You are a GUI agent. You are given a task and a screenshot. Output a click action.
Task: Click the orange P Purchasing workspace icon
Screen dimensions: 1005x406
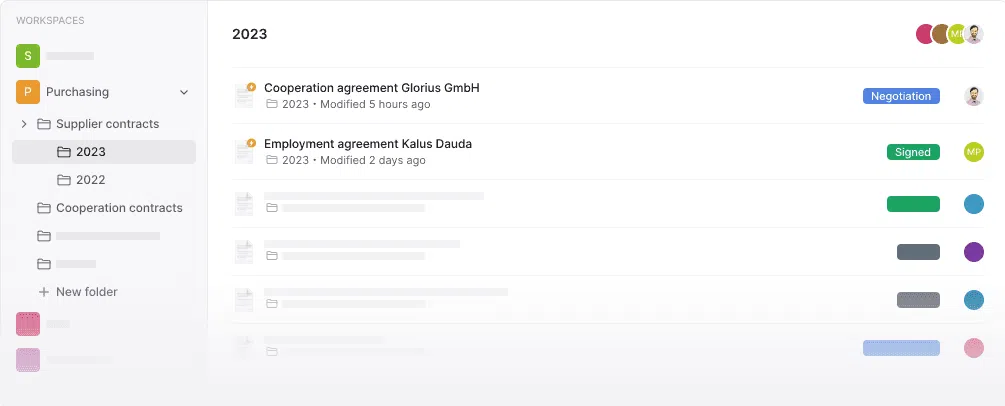(x=27, y=92)
